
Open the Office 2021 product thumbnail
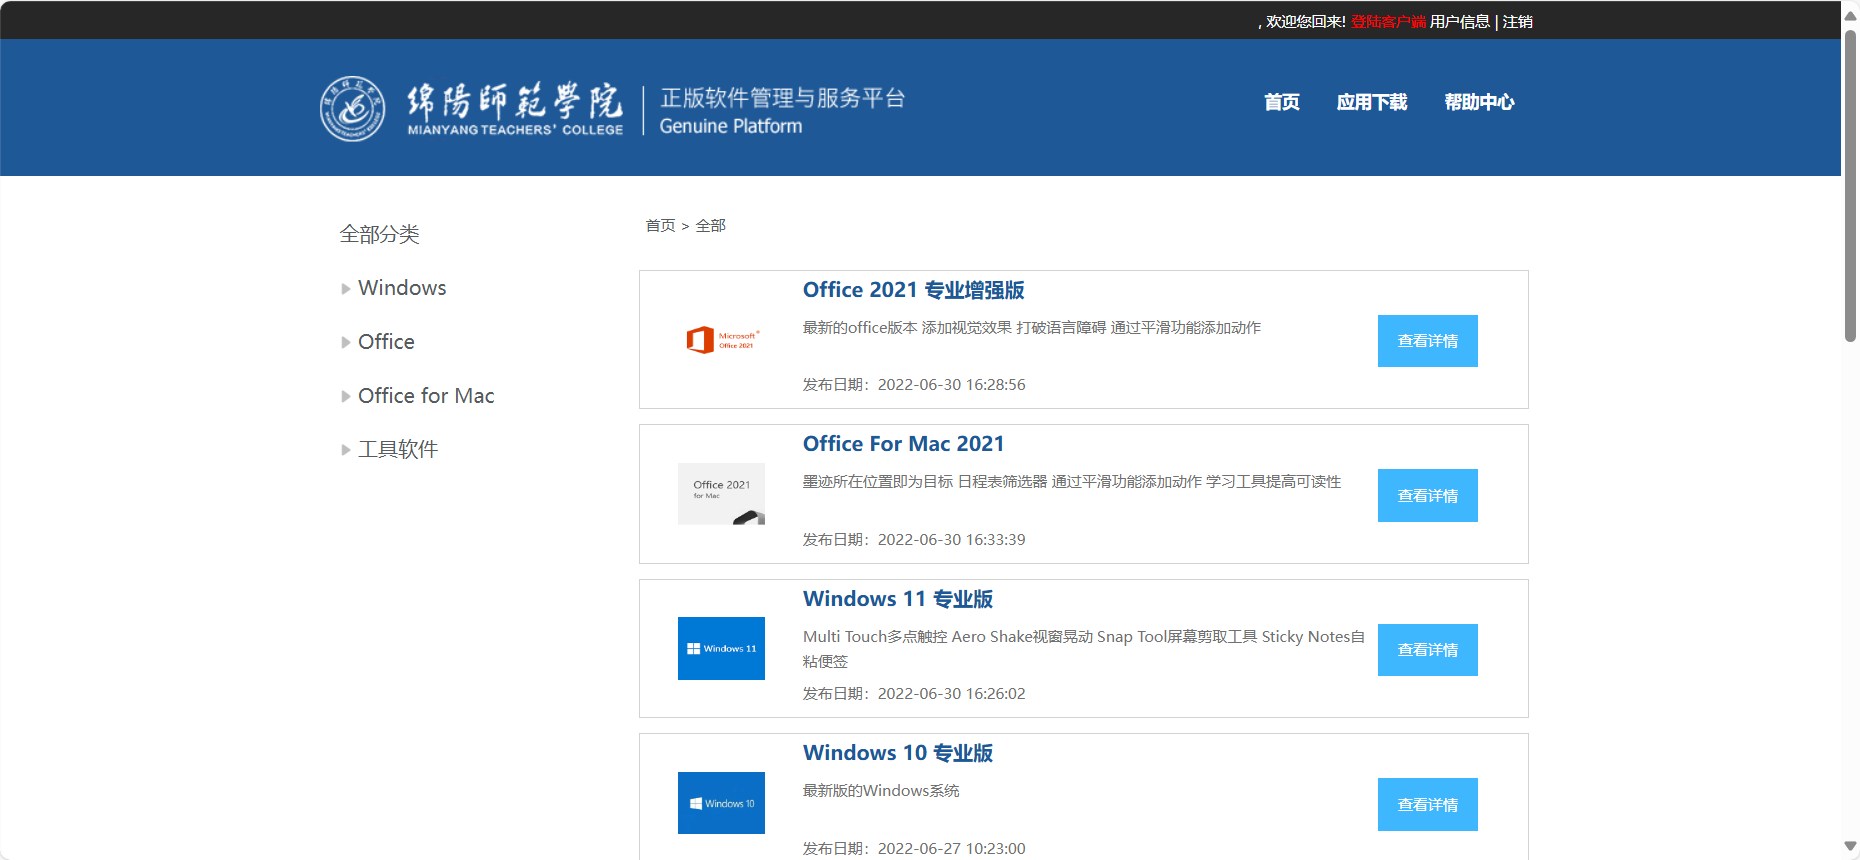(722, 340)
